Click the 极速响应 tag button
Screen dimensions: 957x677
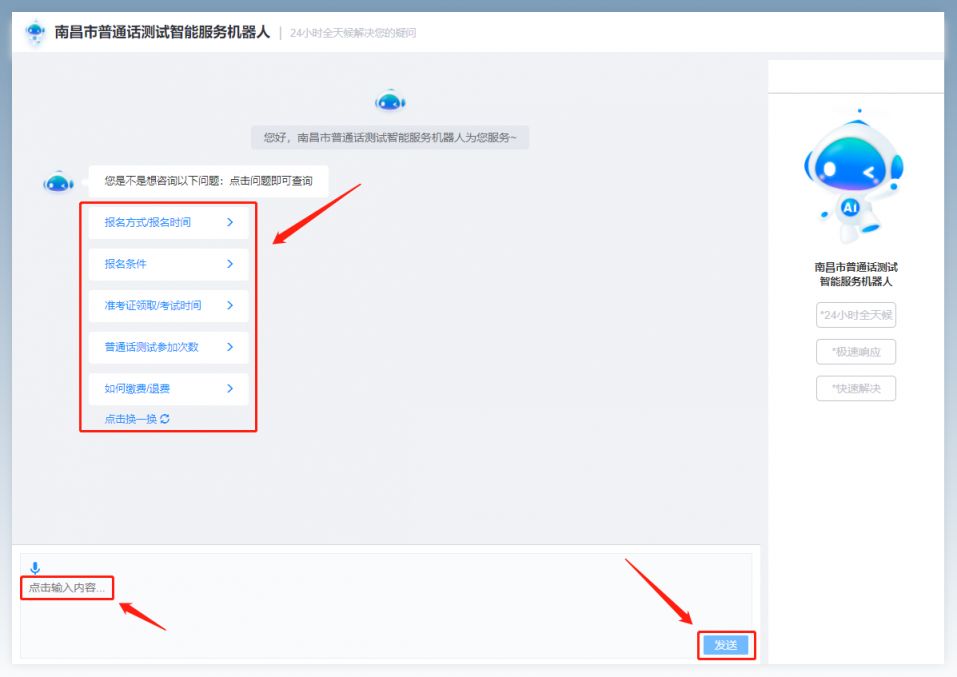tap(856, 352)
